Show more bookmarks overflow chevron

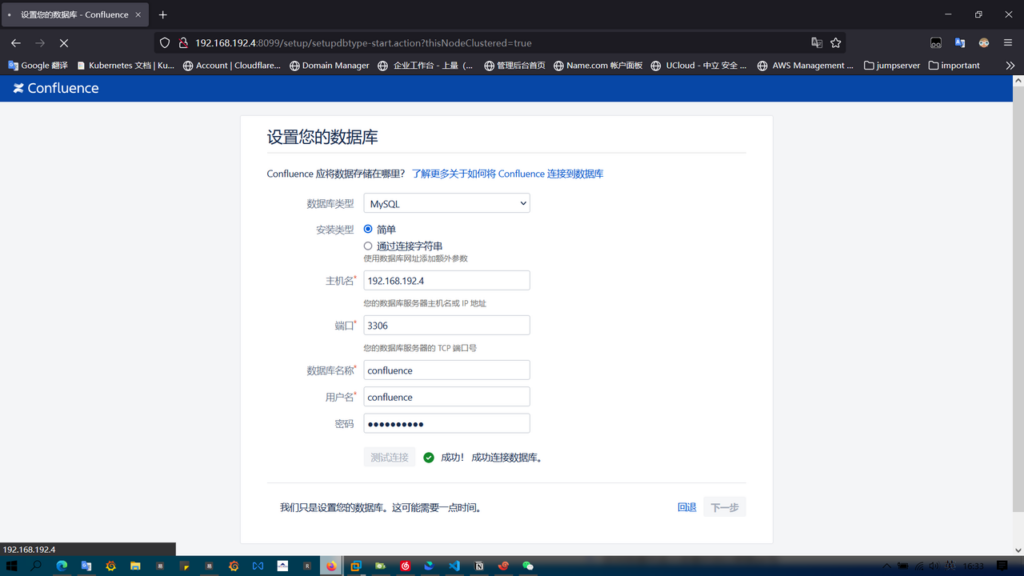(1009, 66)
